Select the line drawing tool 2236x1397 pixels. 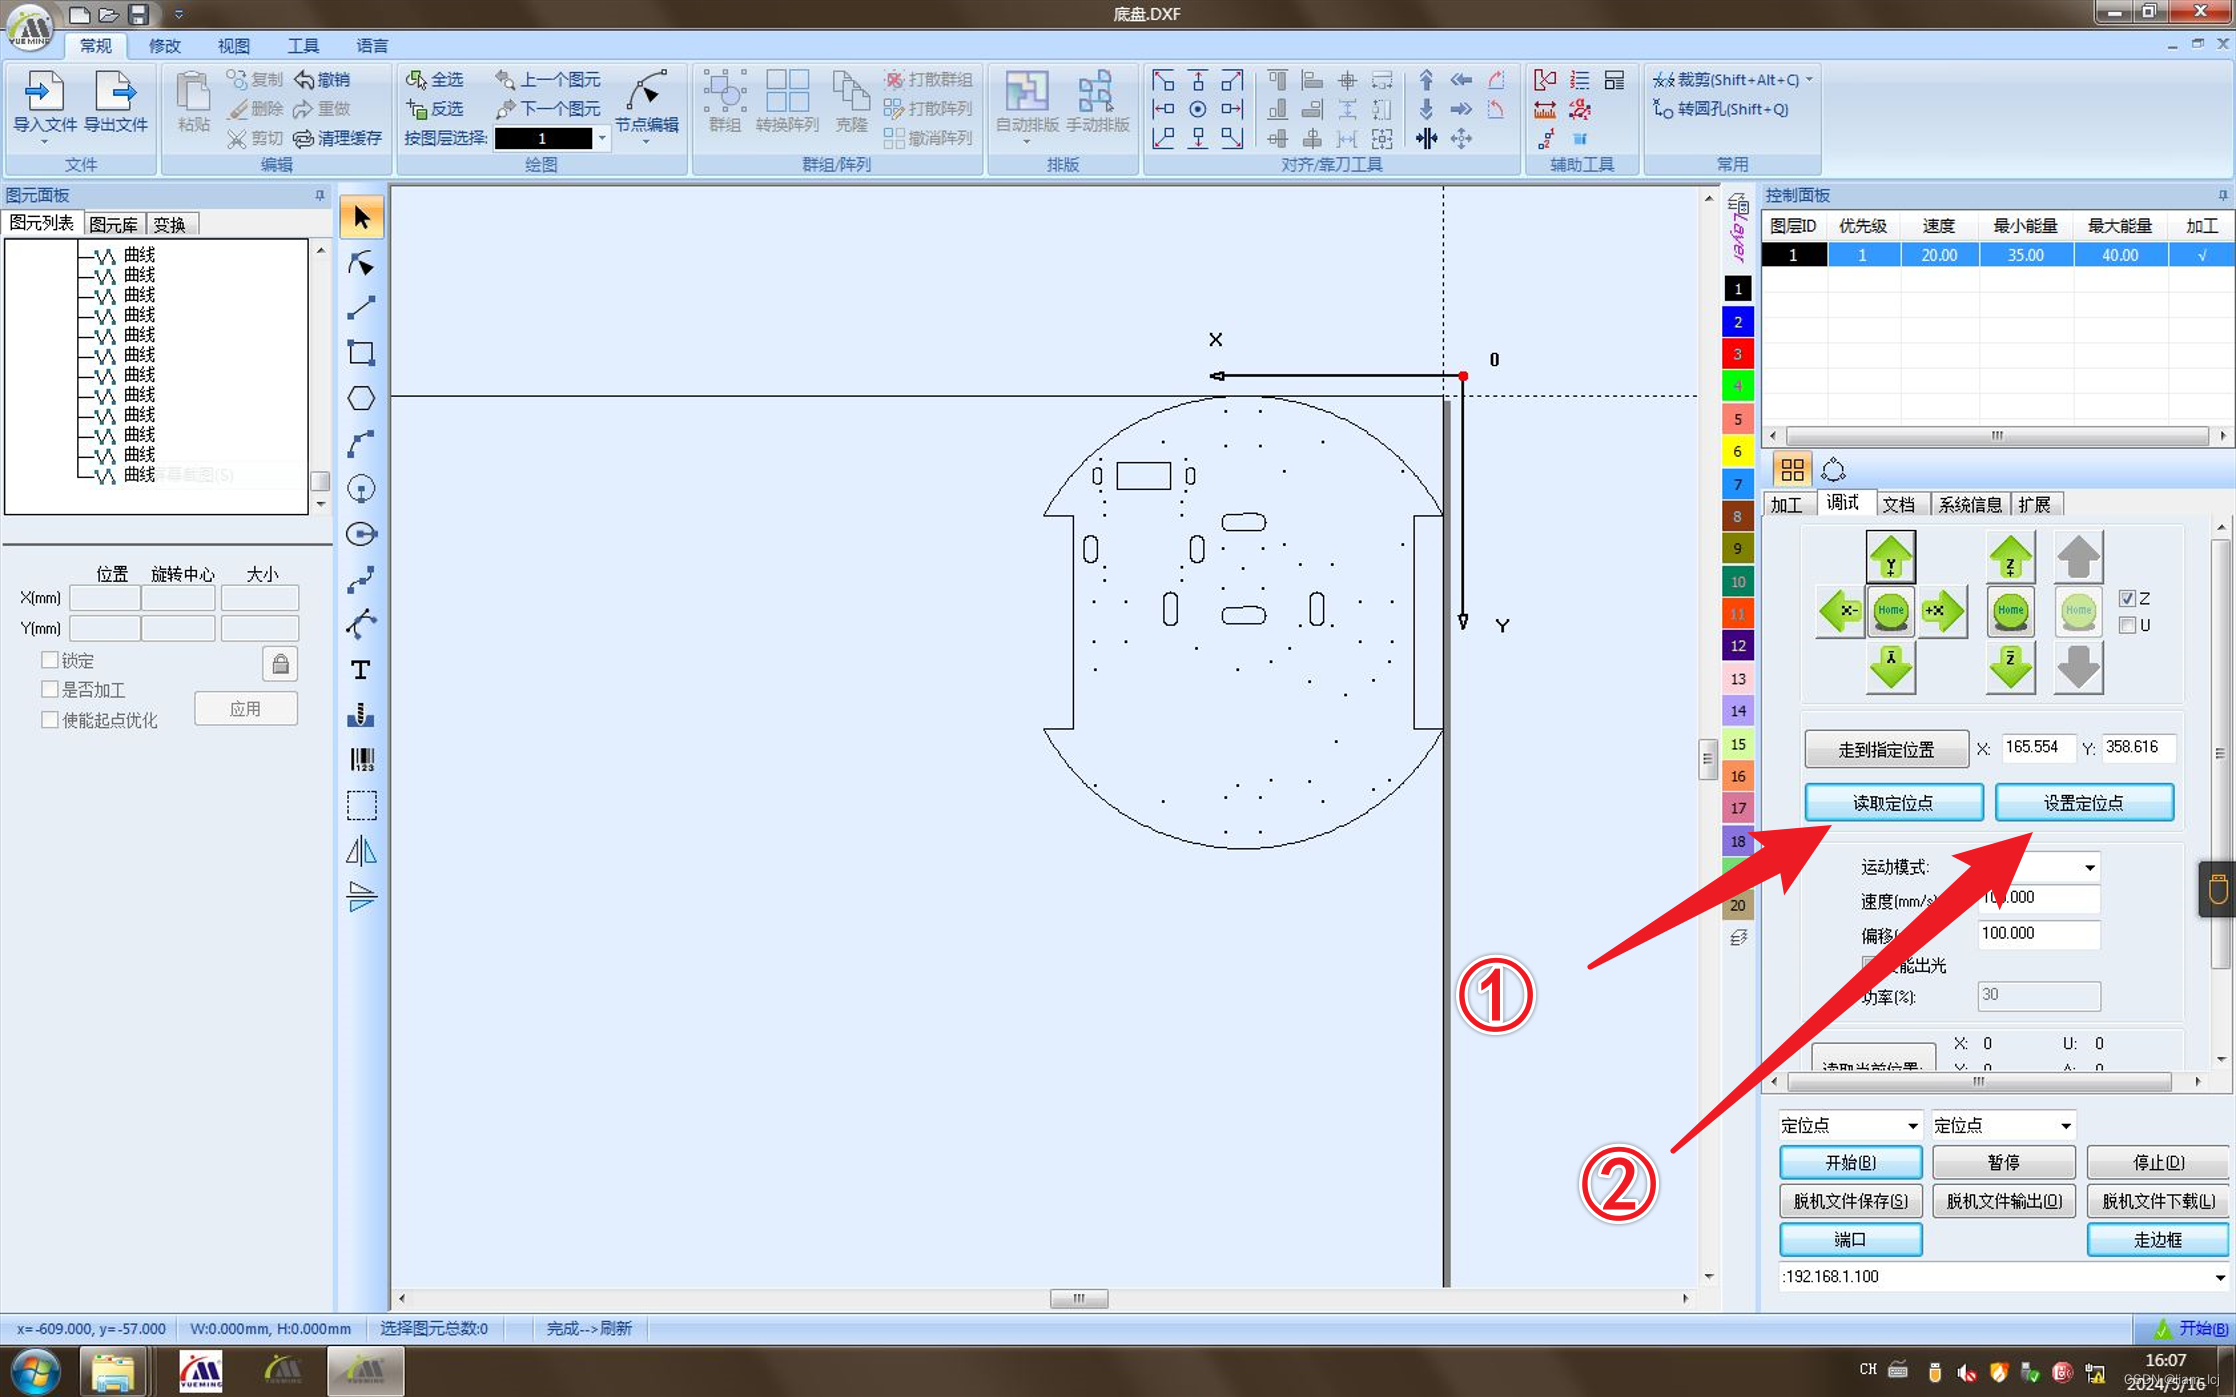pyautogui.click(x=361, y=307)
